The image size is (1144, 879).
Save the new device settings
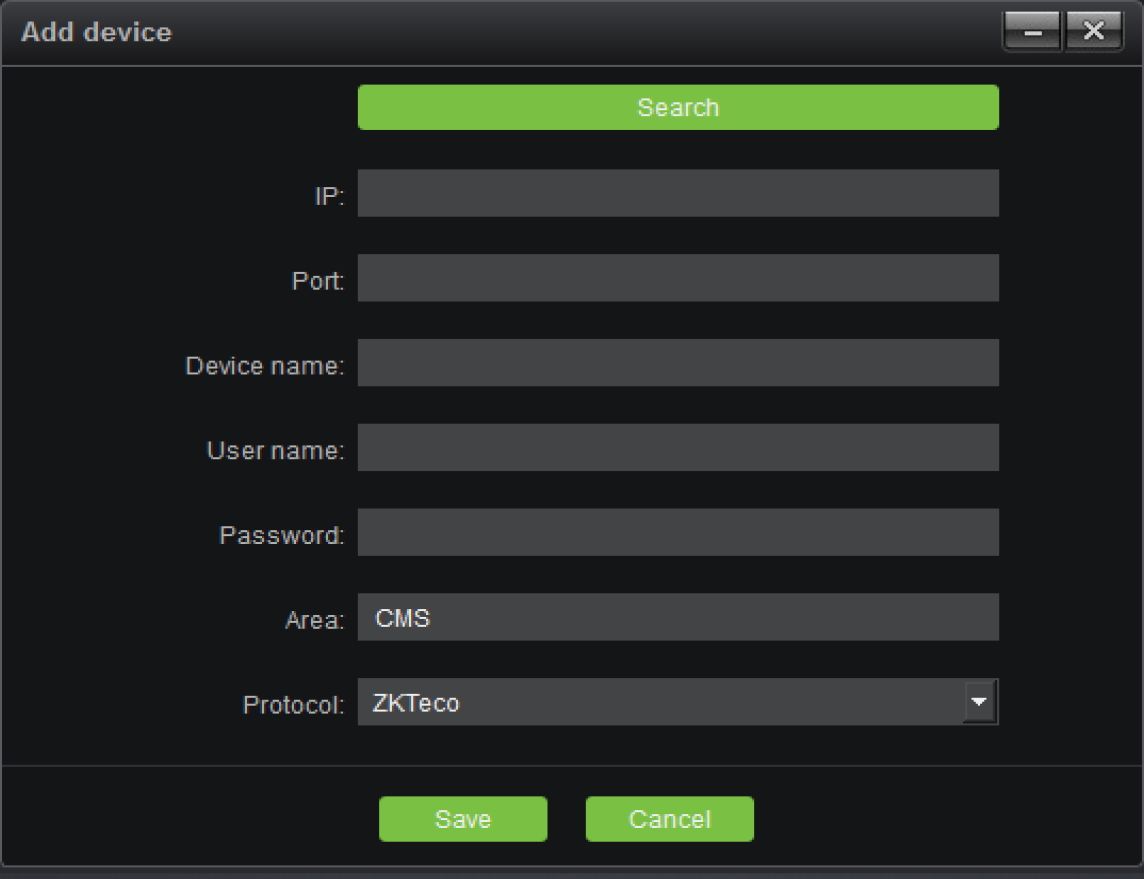coord(463,819)
